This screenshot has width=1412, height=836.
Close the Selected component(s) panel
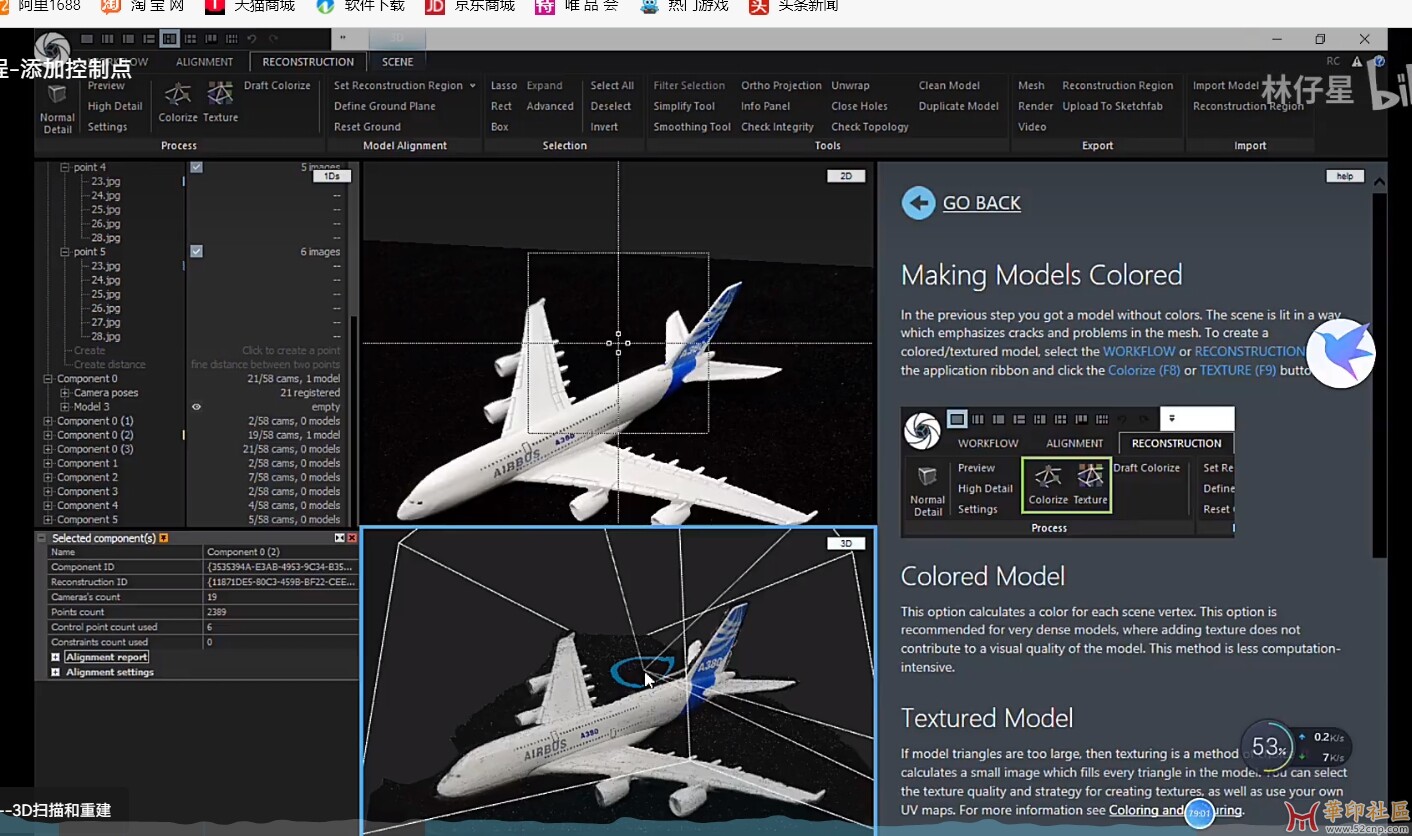(x=352, y=538)
